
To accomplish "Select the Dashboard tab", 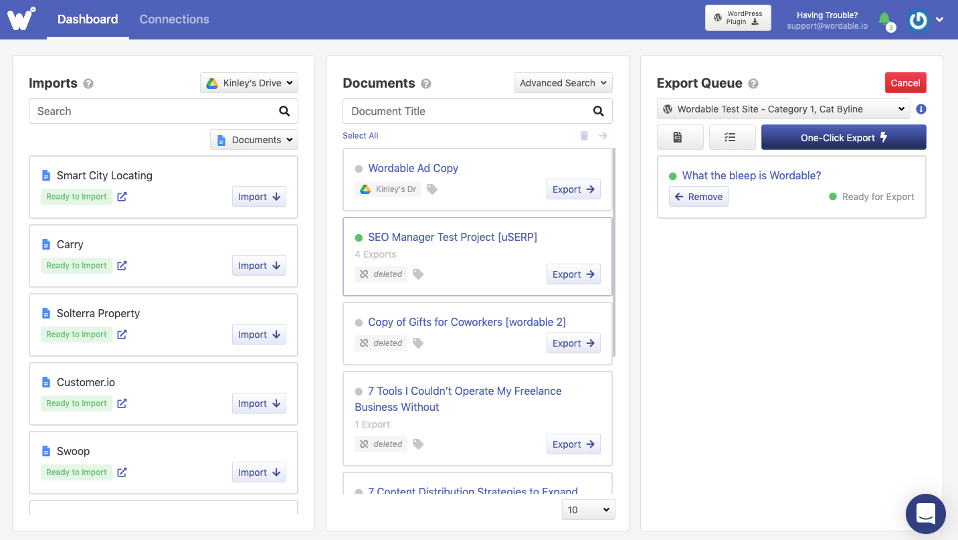I will pyautogui.click(x=87, y=19).
